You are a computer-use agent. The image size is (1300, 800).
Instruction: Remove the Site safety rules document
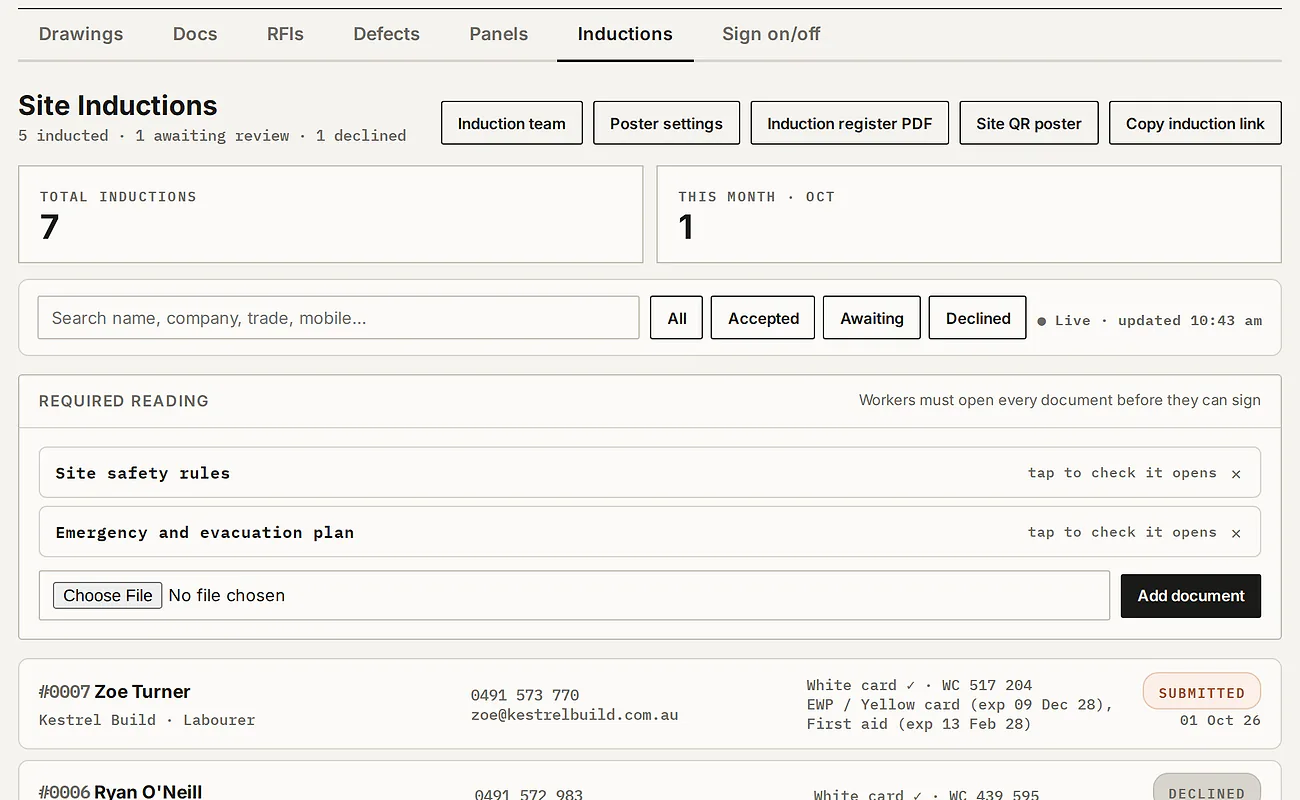pos(1236,474)
